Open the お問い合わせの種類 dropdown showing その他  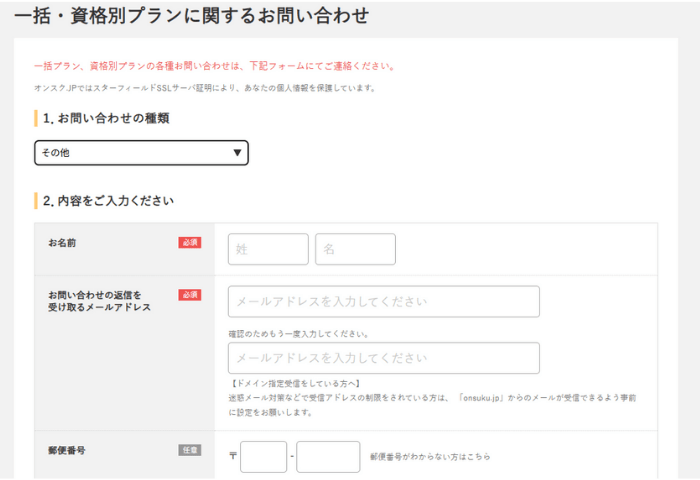coord(141,153)
